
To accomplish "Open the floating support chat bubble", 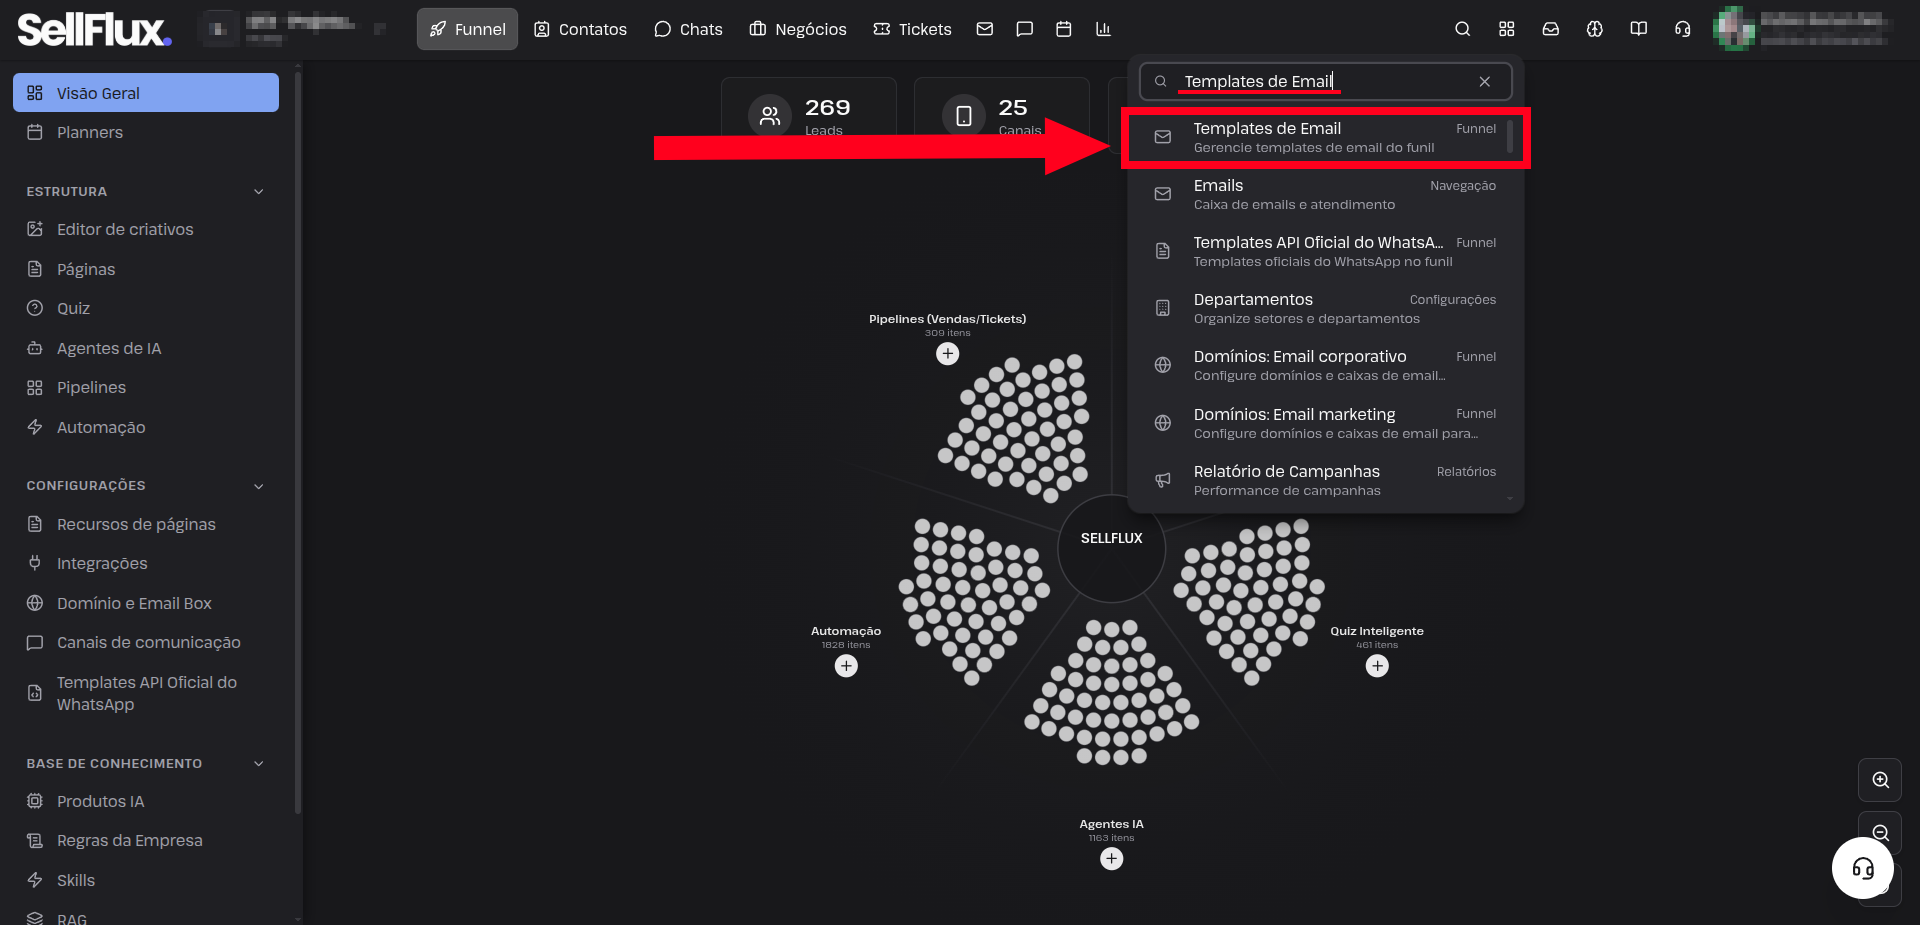I will pos(1862,868).
